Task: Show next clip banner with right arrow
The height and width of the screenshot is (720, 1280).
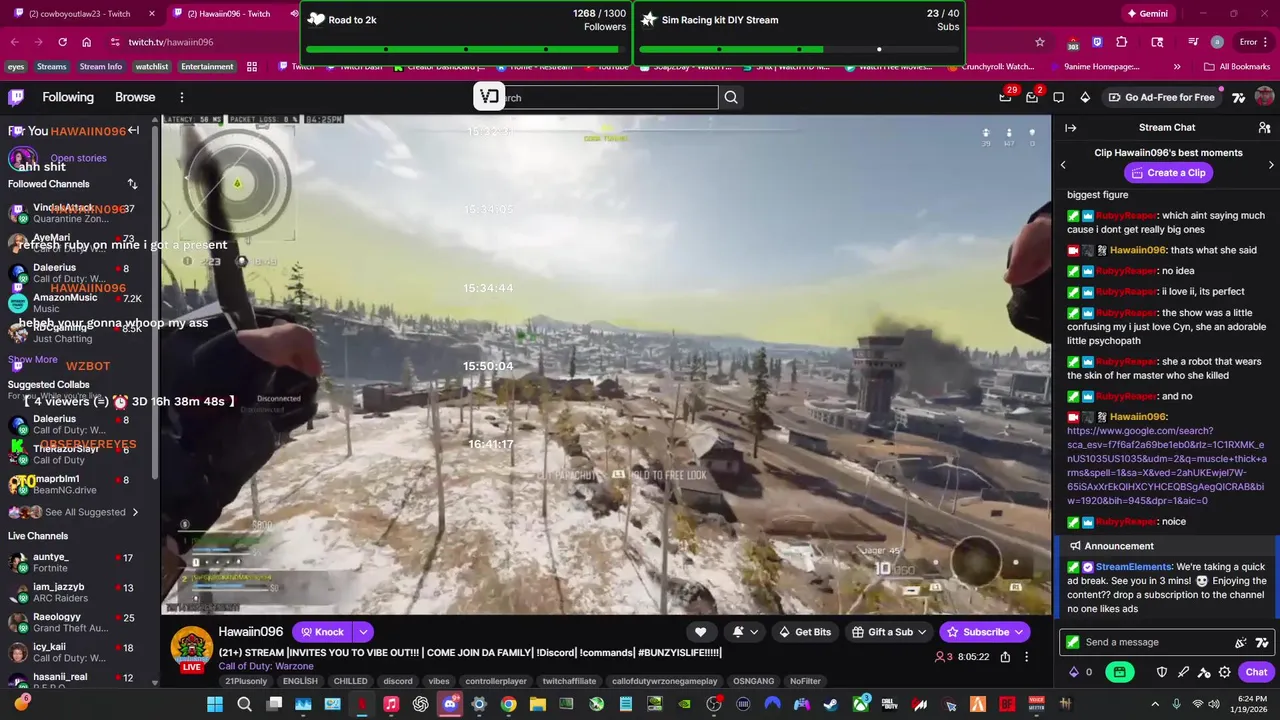Action: click(x=1271, y=165)
